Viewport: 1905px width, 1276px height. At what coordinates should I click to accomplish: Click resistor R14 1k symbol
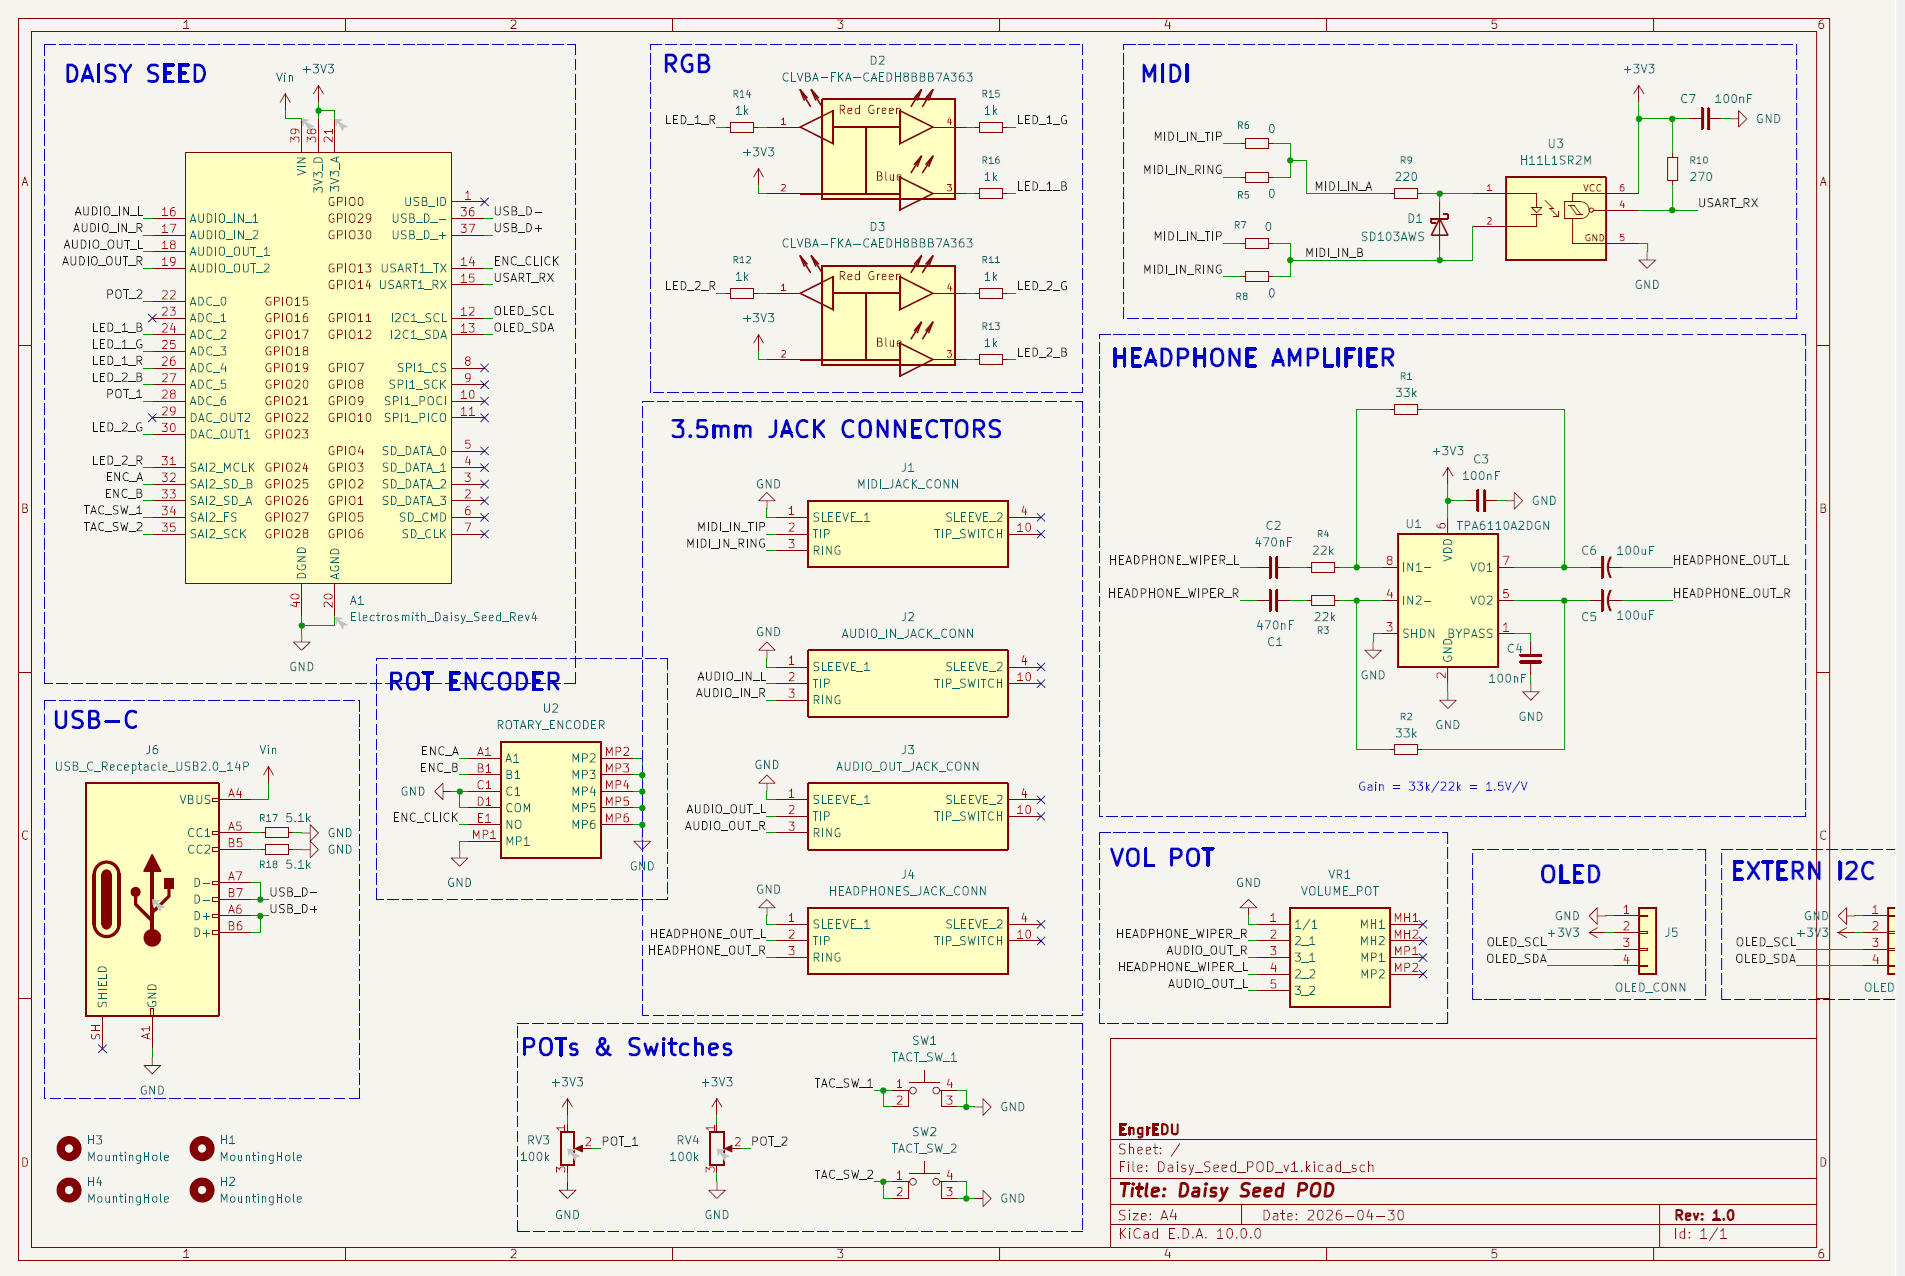tap(742, 127)
